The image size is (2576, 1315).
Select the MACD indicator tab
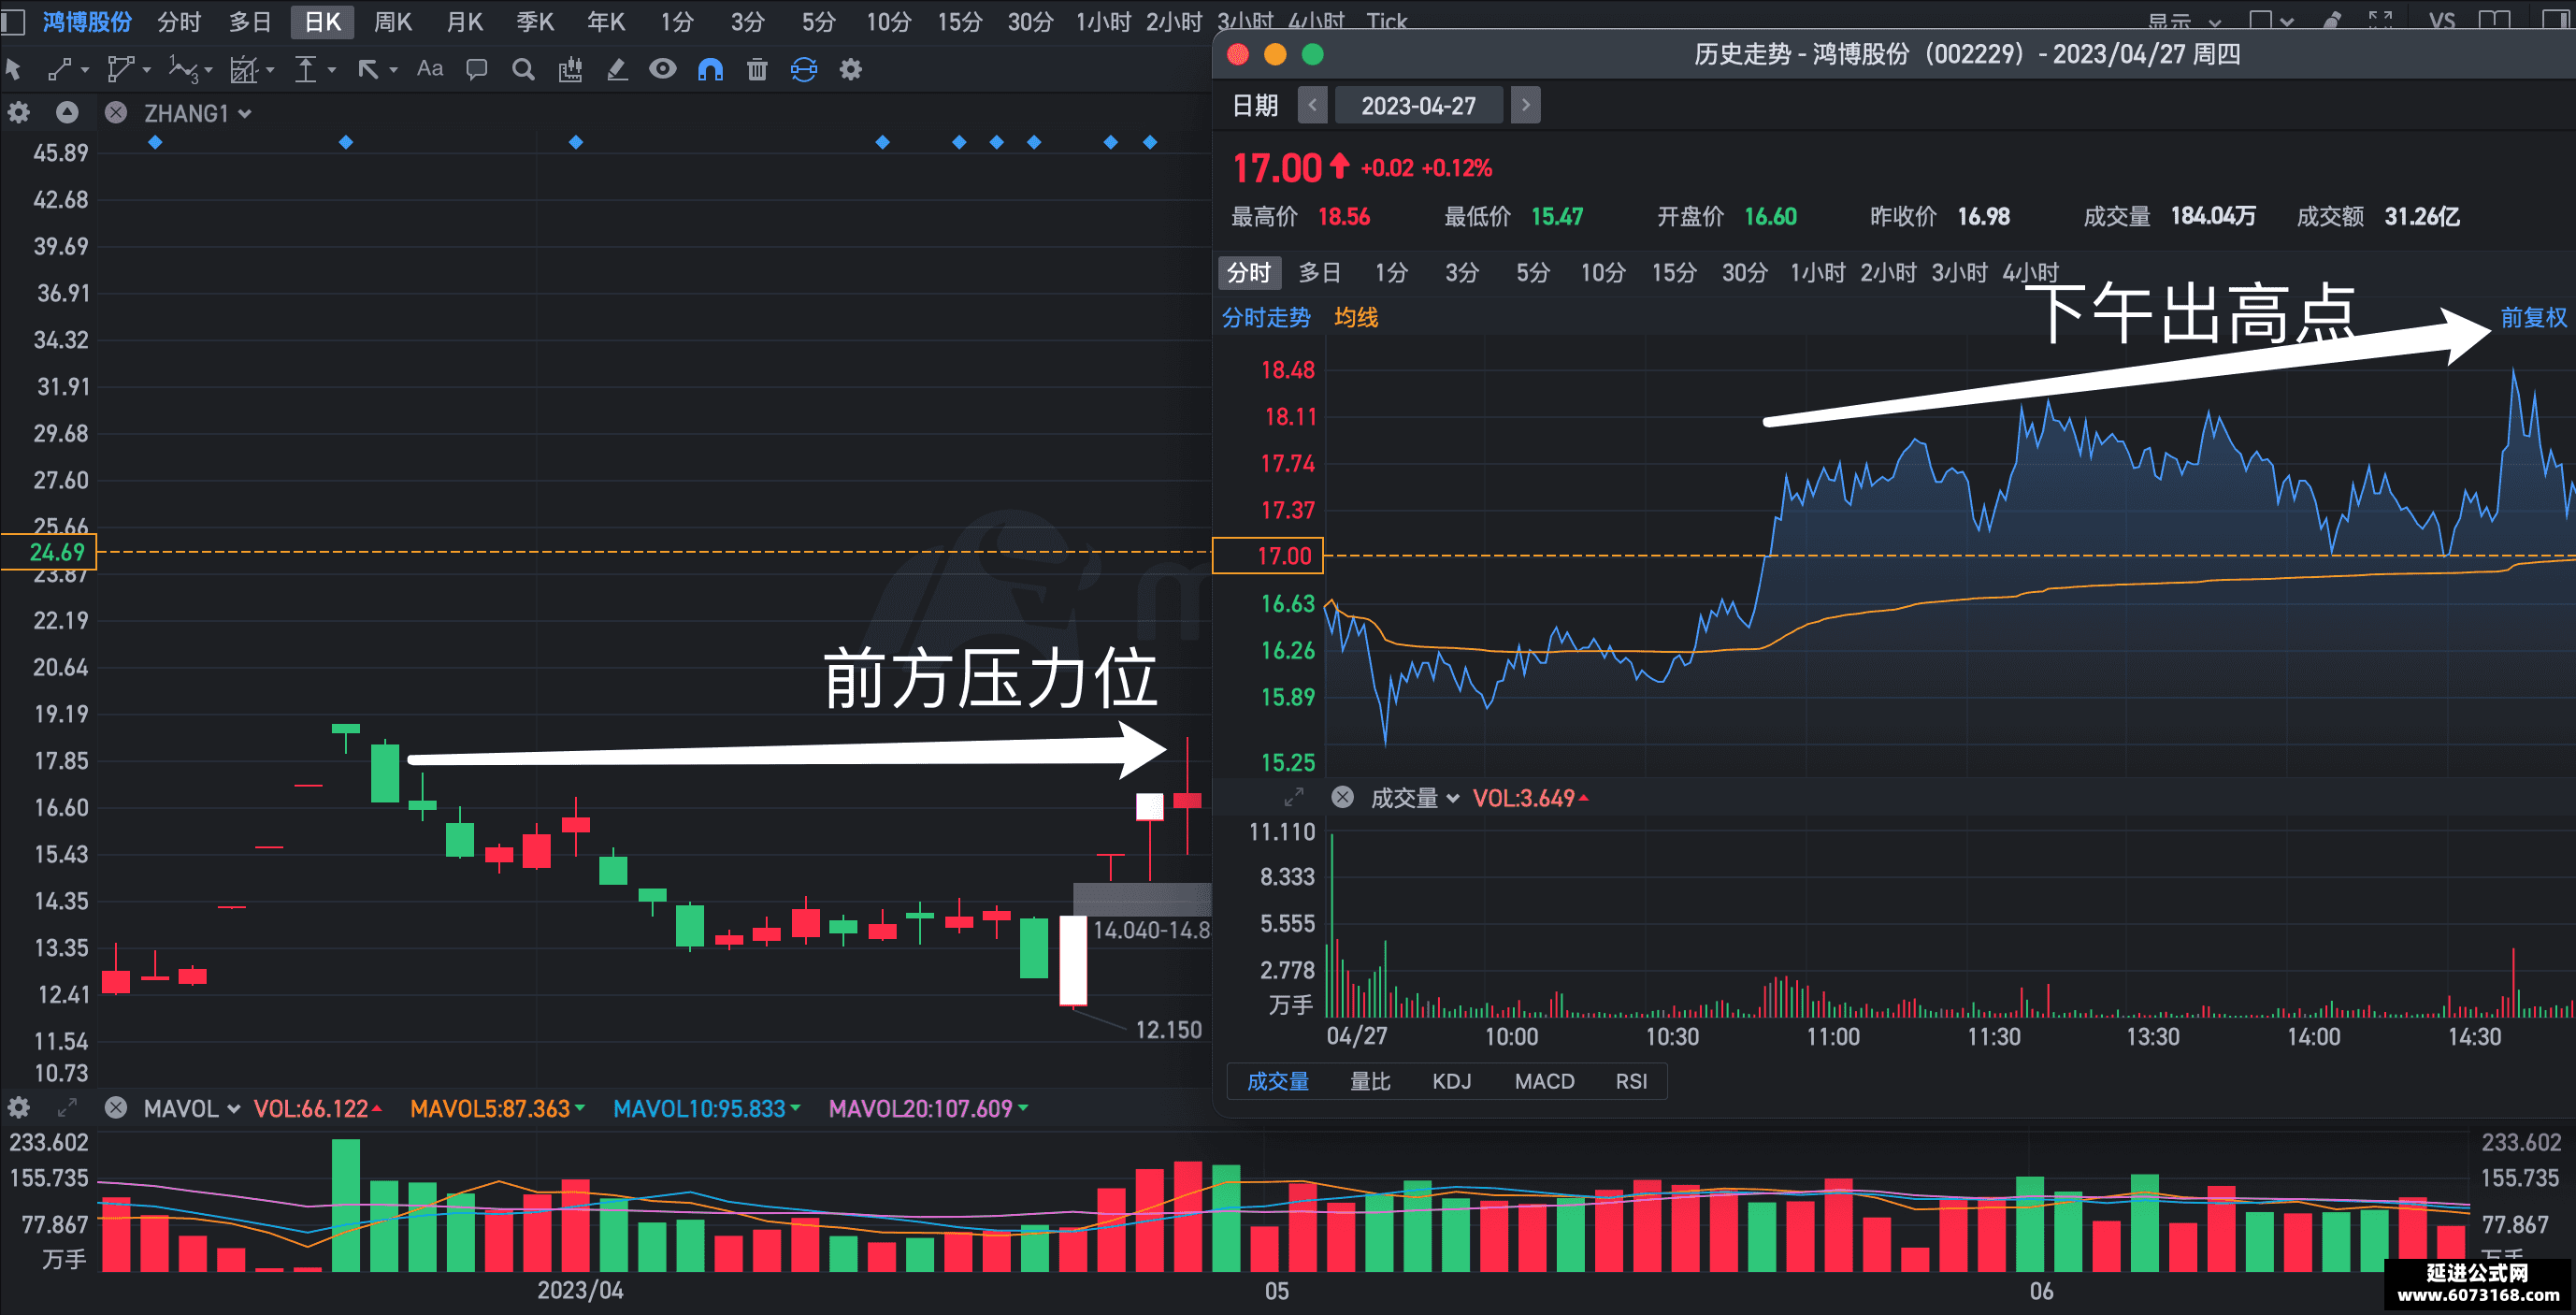tap(1544, 1081)
